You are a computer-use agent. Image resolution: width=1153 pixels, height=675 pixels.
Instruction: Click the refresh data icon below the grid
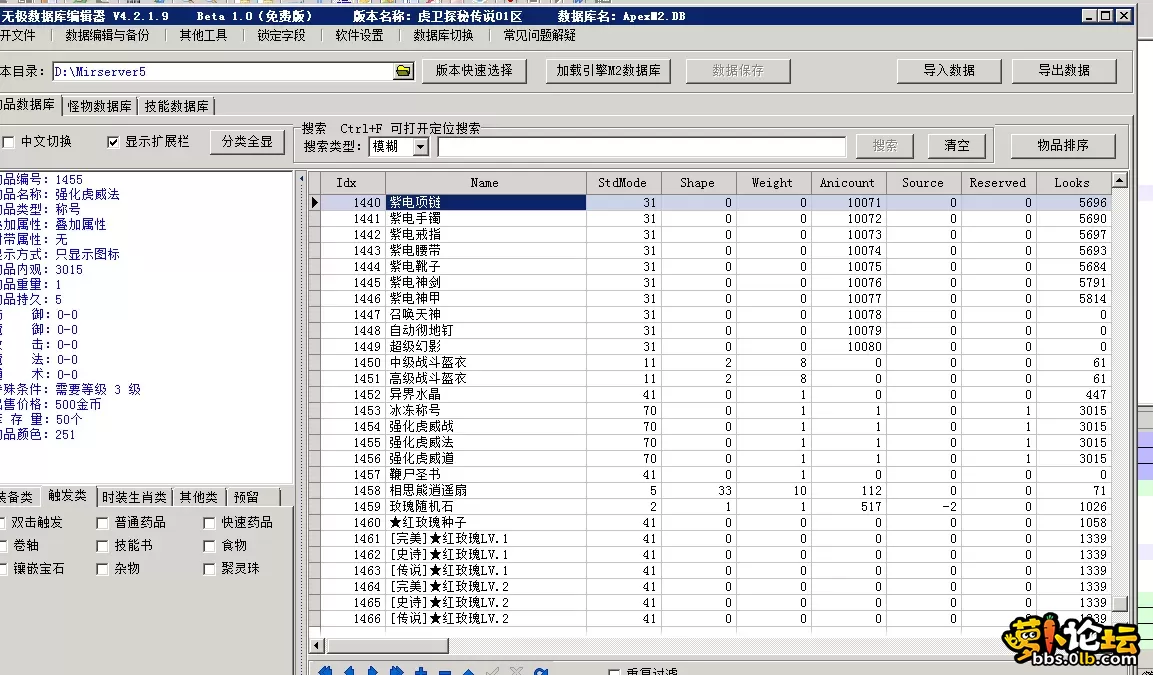coord(540,670)
